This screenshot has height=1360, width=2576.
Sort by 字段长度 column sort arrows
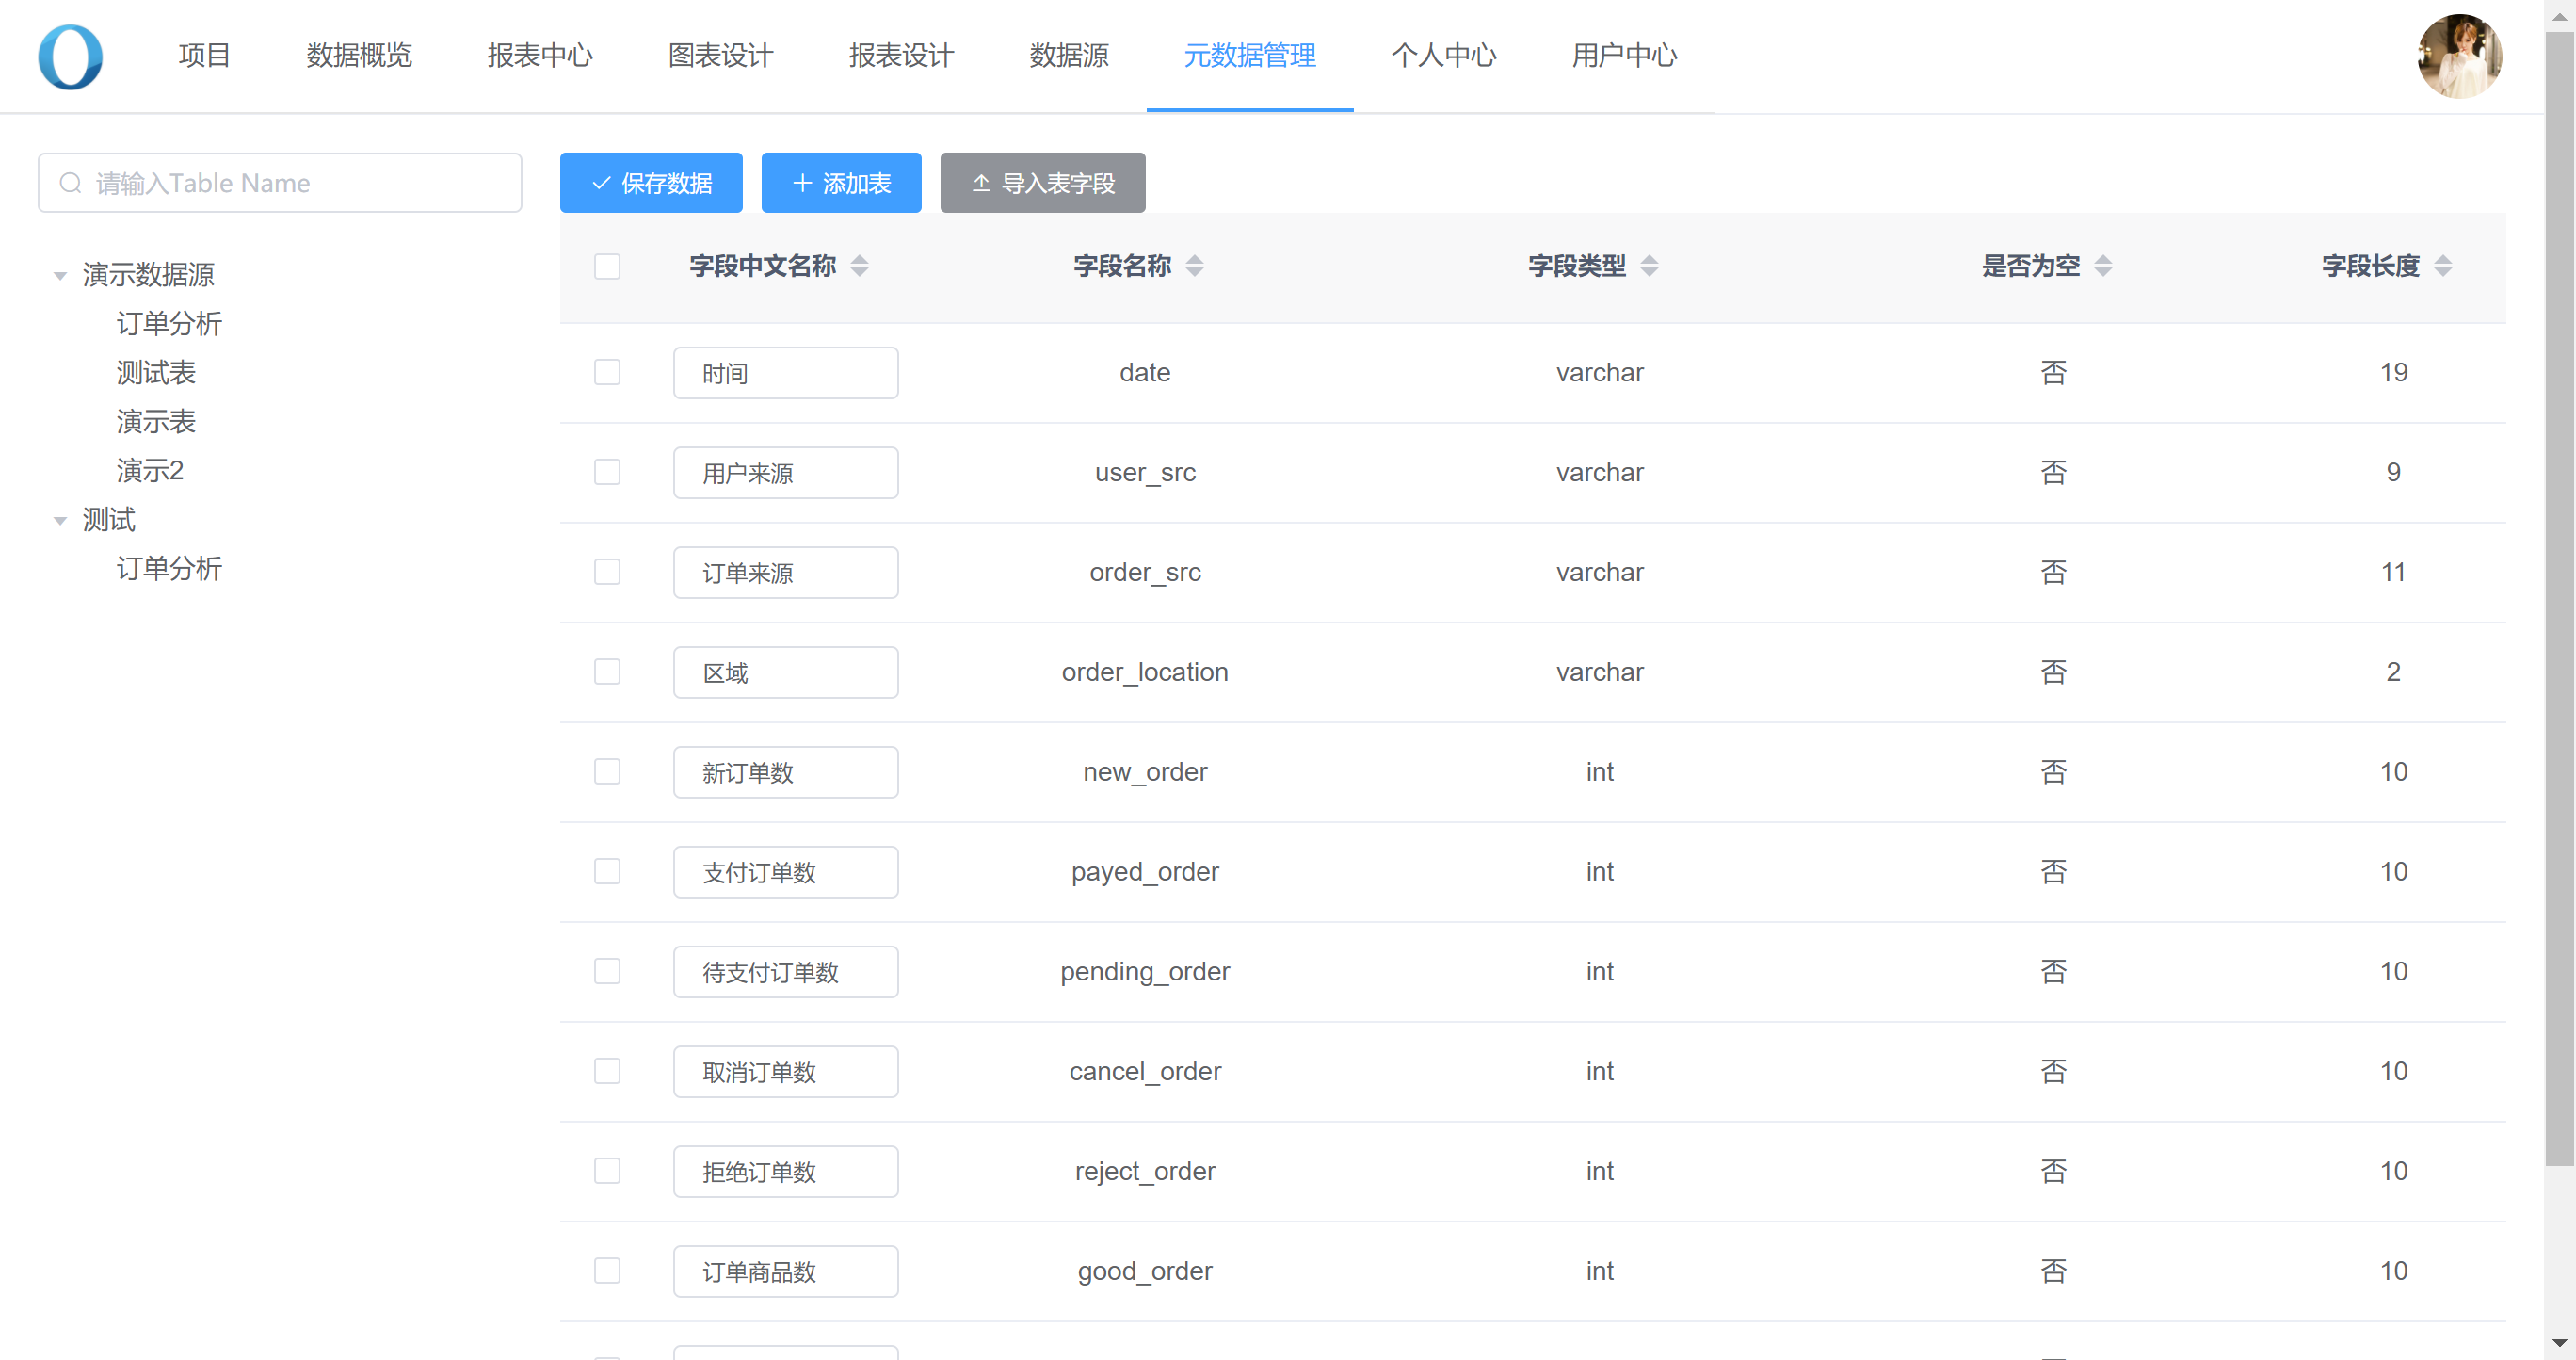[x=2443, y=266]
